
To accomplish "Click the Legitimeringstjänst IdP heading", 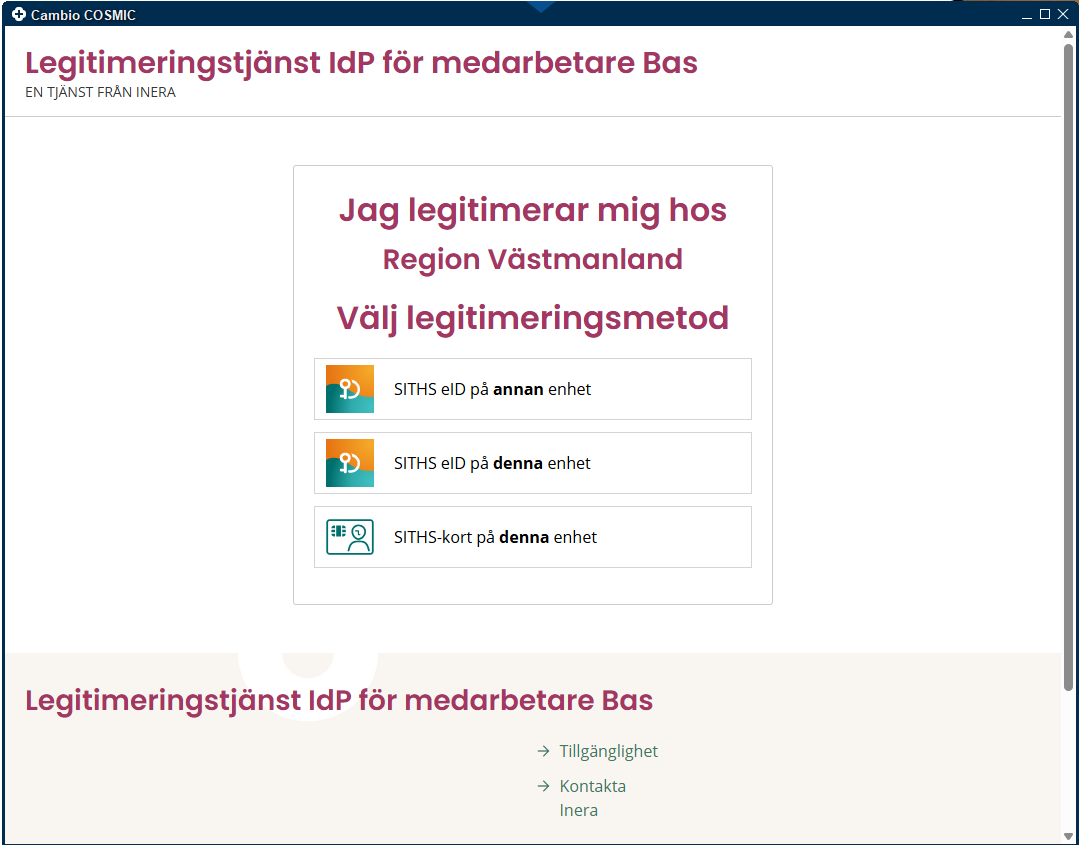I will tap(361, 62).
